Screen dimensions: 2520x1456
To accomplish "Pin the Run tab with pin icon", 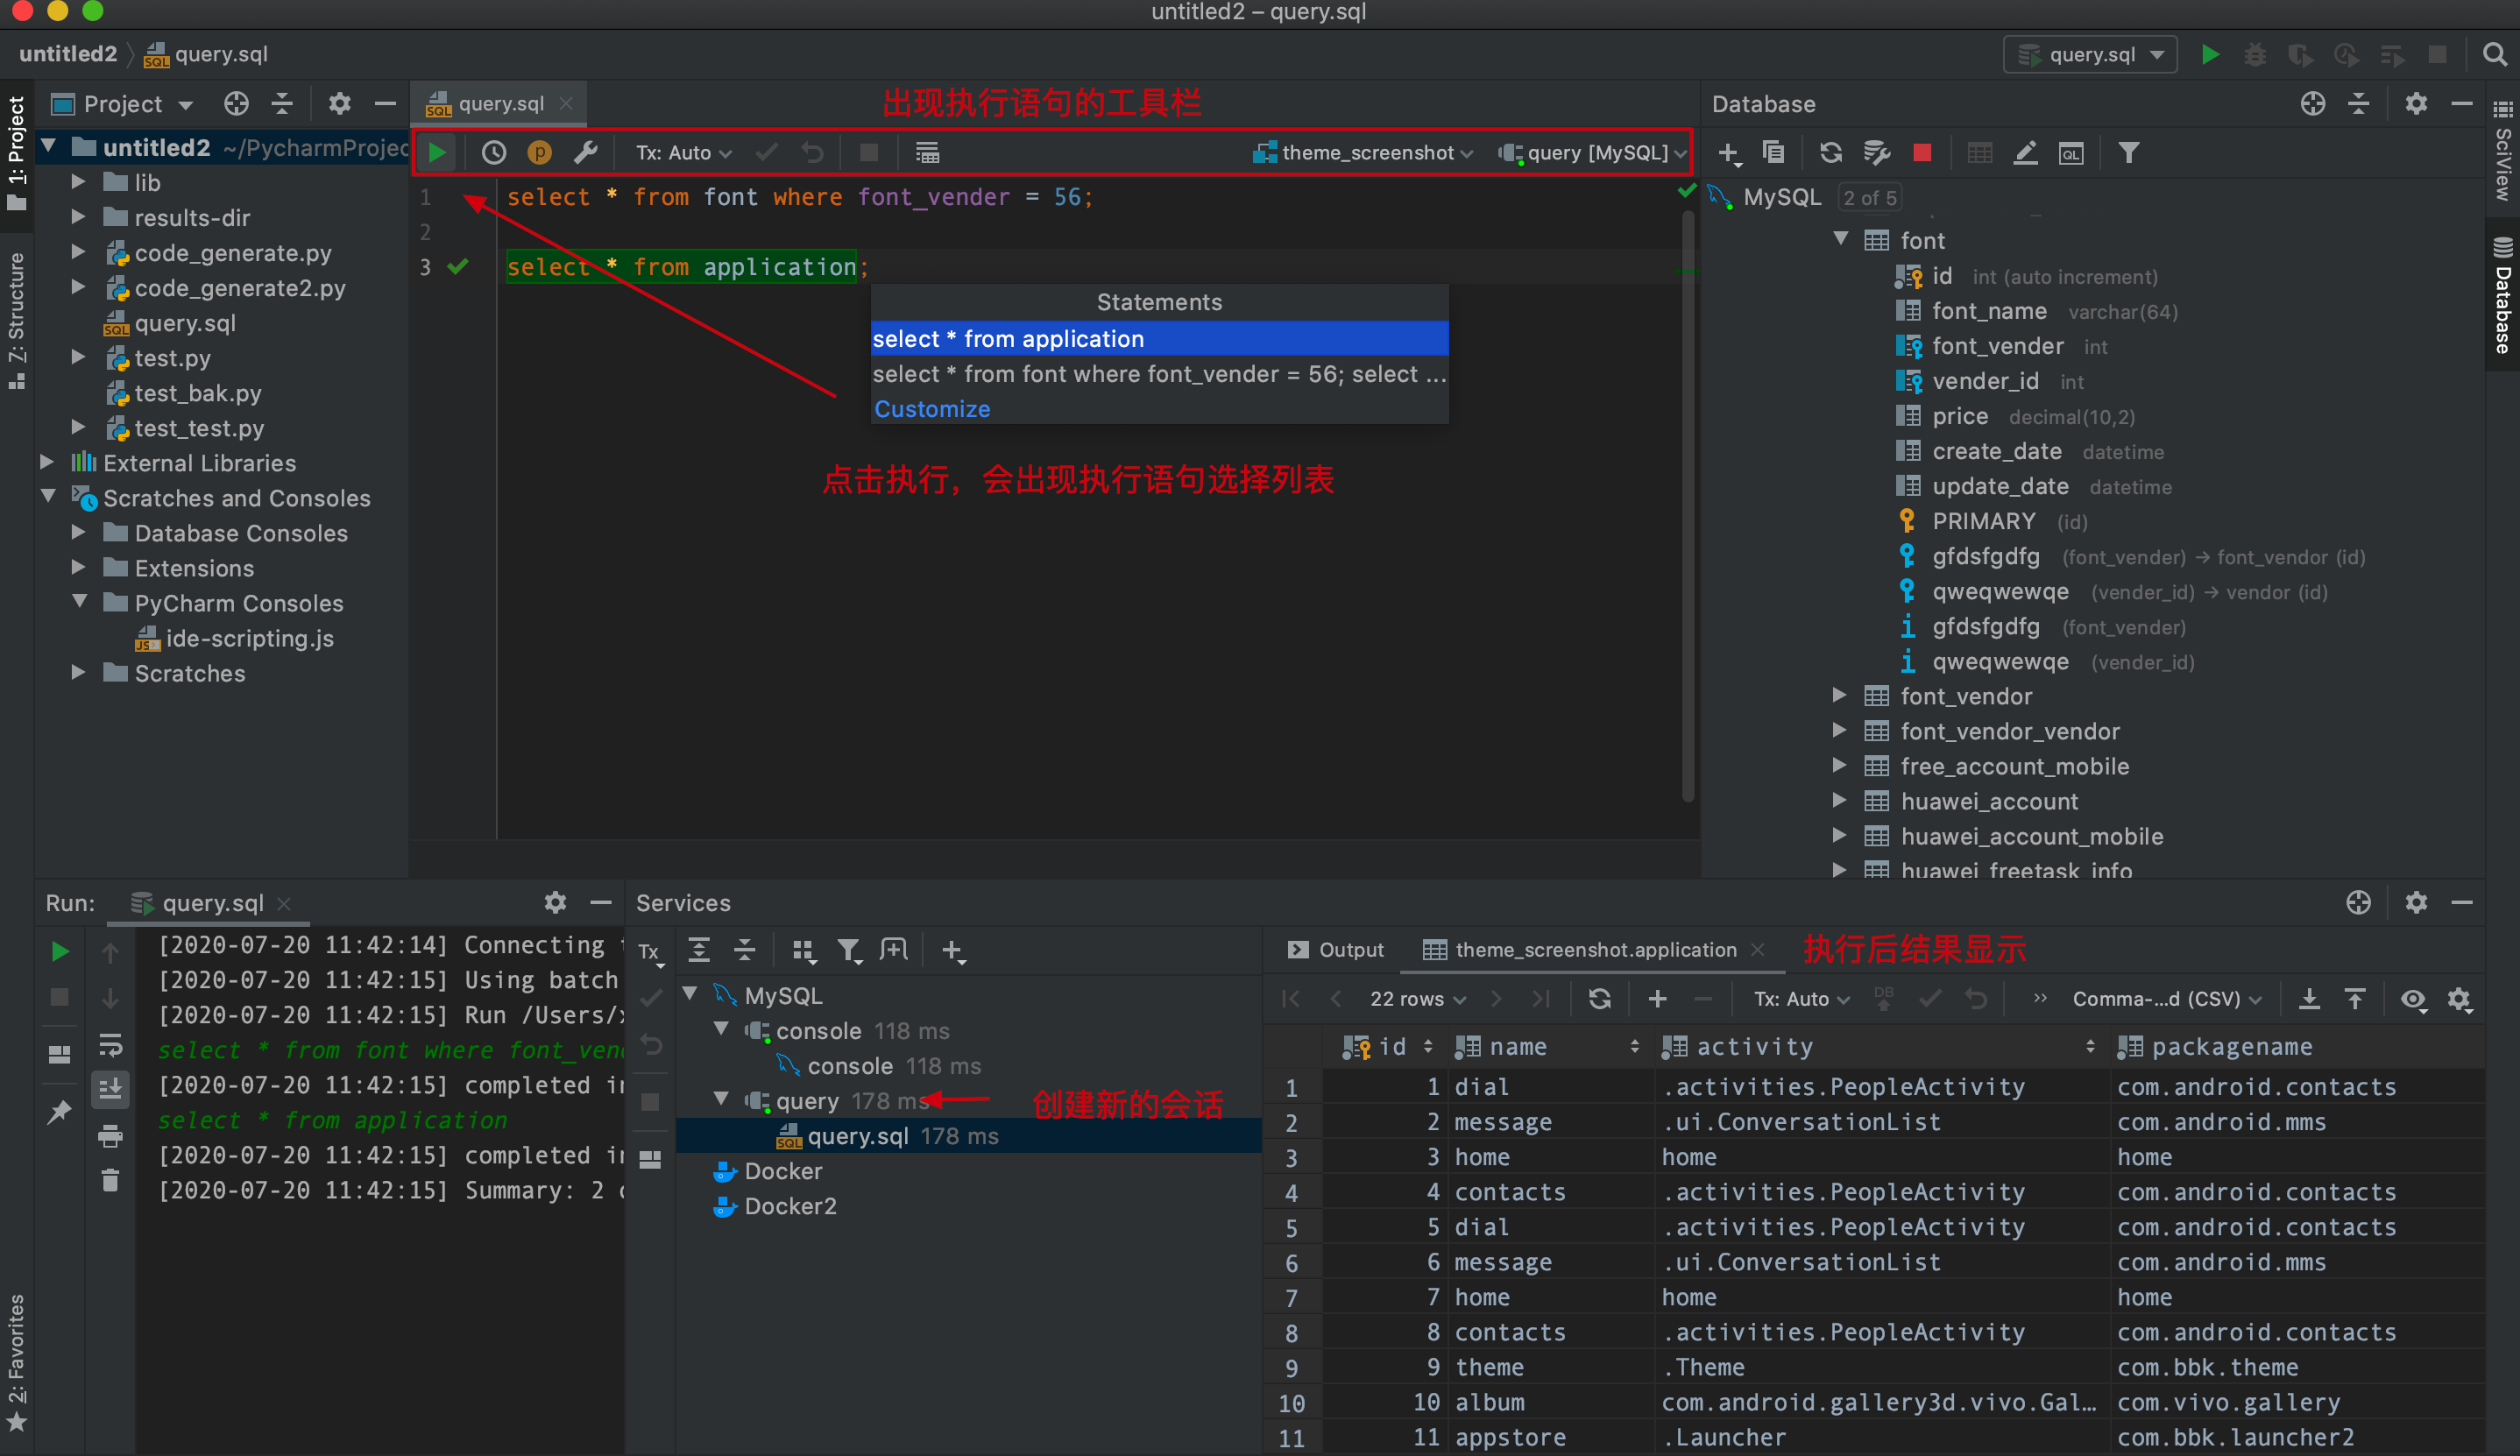I will coord(60,1111).
